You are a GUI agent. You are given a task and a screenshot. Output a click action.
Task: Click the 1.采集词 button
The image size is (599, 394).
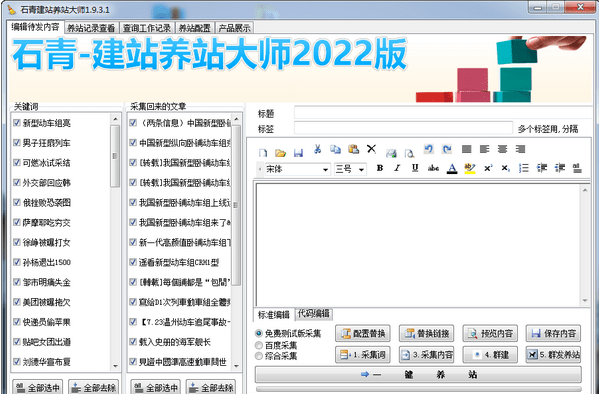tap(363, 355)
